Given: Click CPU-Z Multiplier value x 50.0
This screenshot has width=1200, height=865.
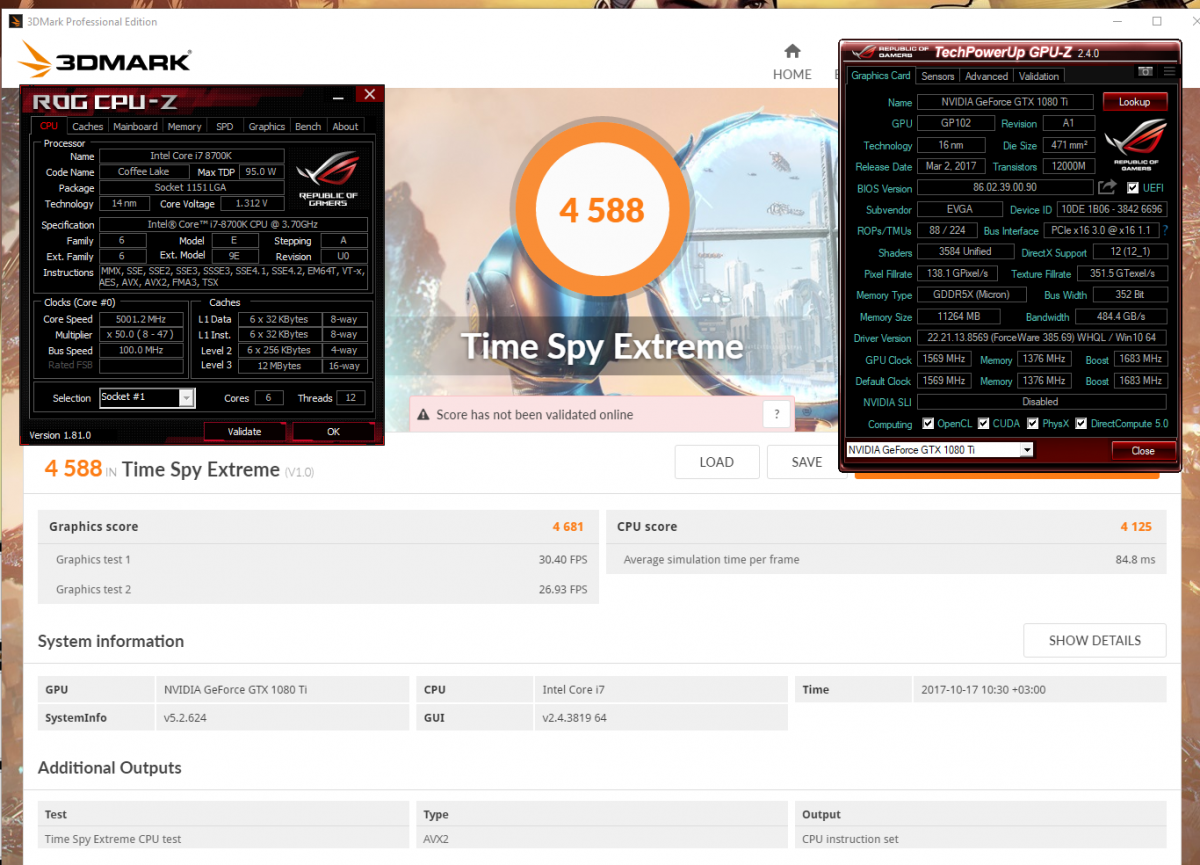Looking at the screenshot, I should 139,335.
